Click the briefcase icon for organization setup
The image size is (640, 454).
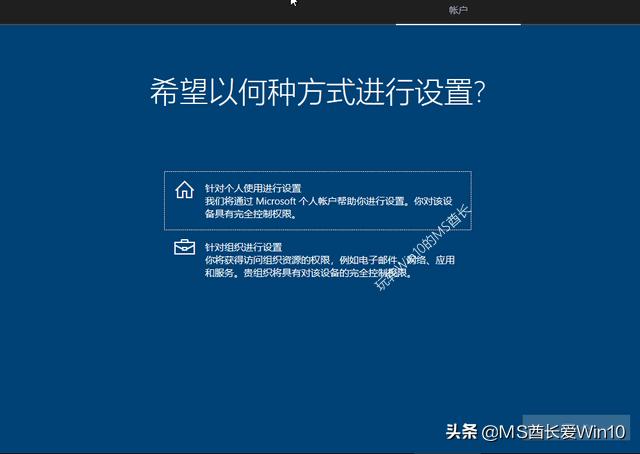(184, 247)
